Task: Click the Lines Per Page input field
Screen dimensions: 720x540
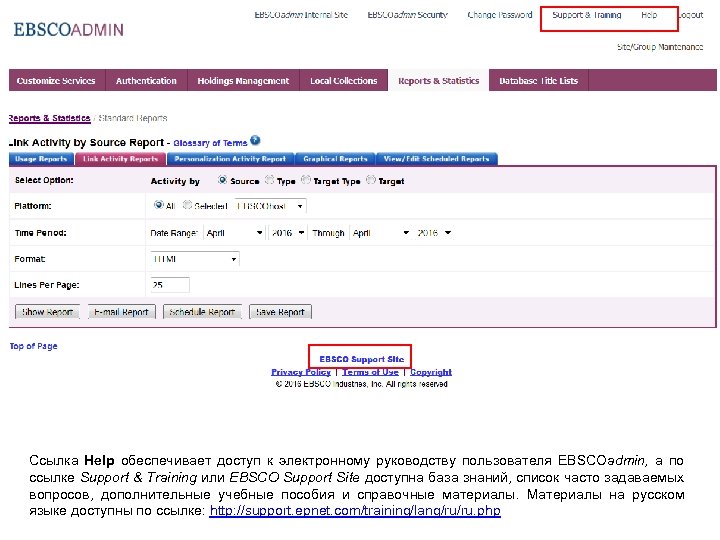Action: coord(169,285)
